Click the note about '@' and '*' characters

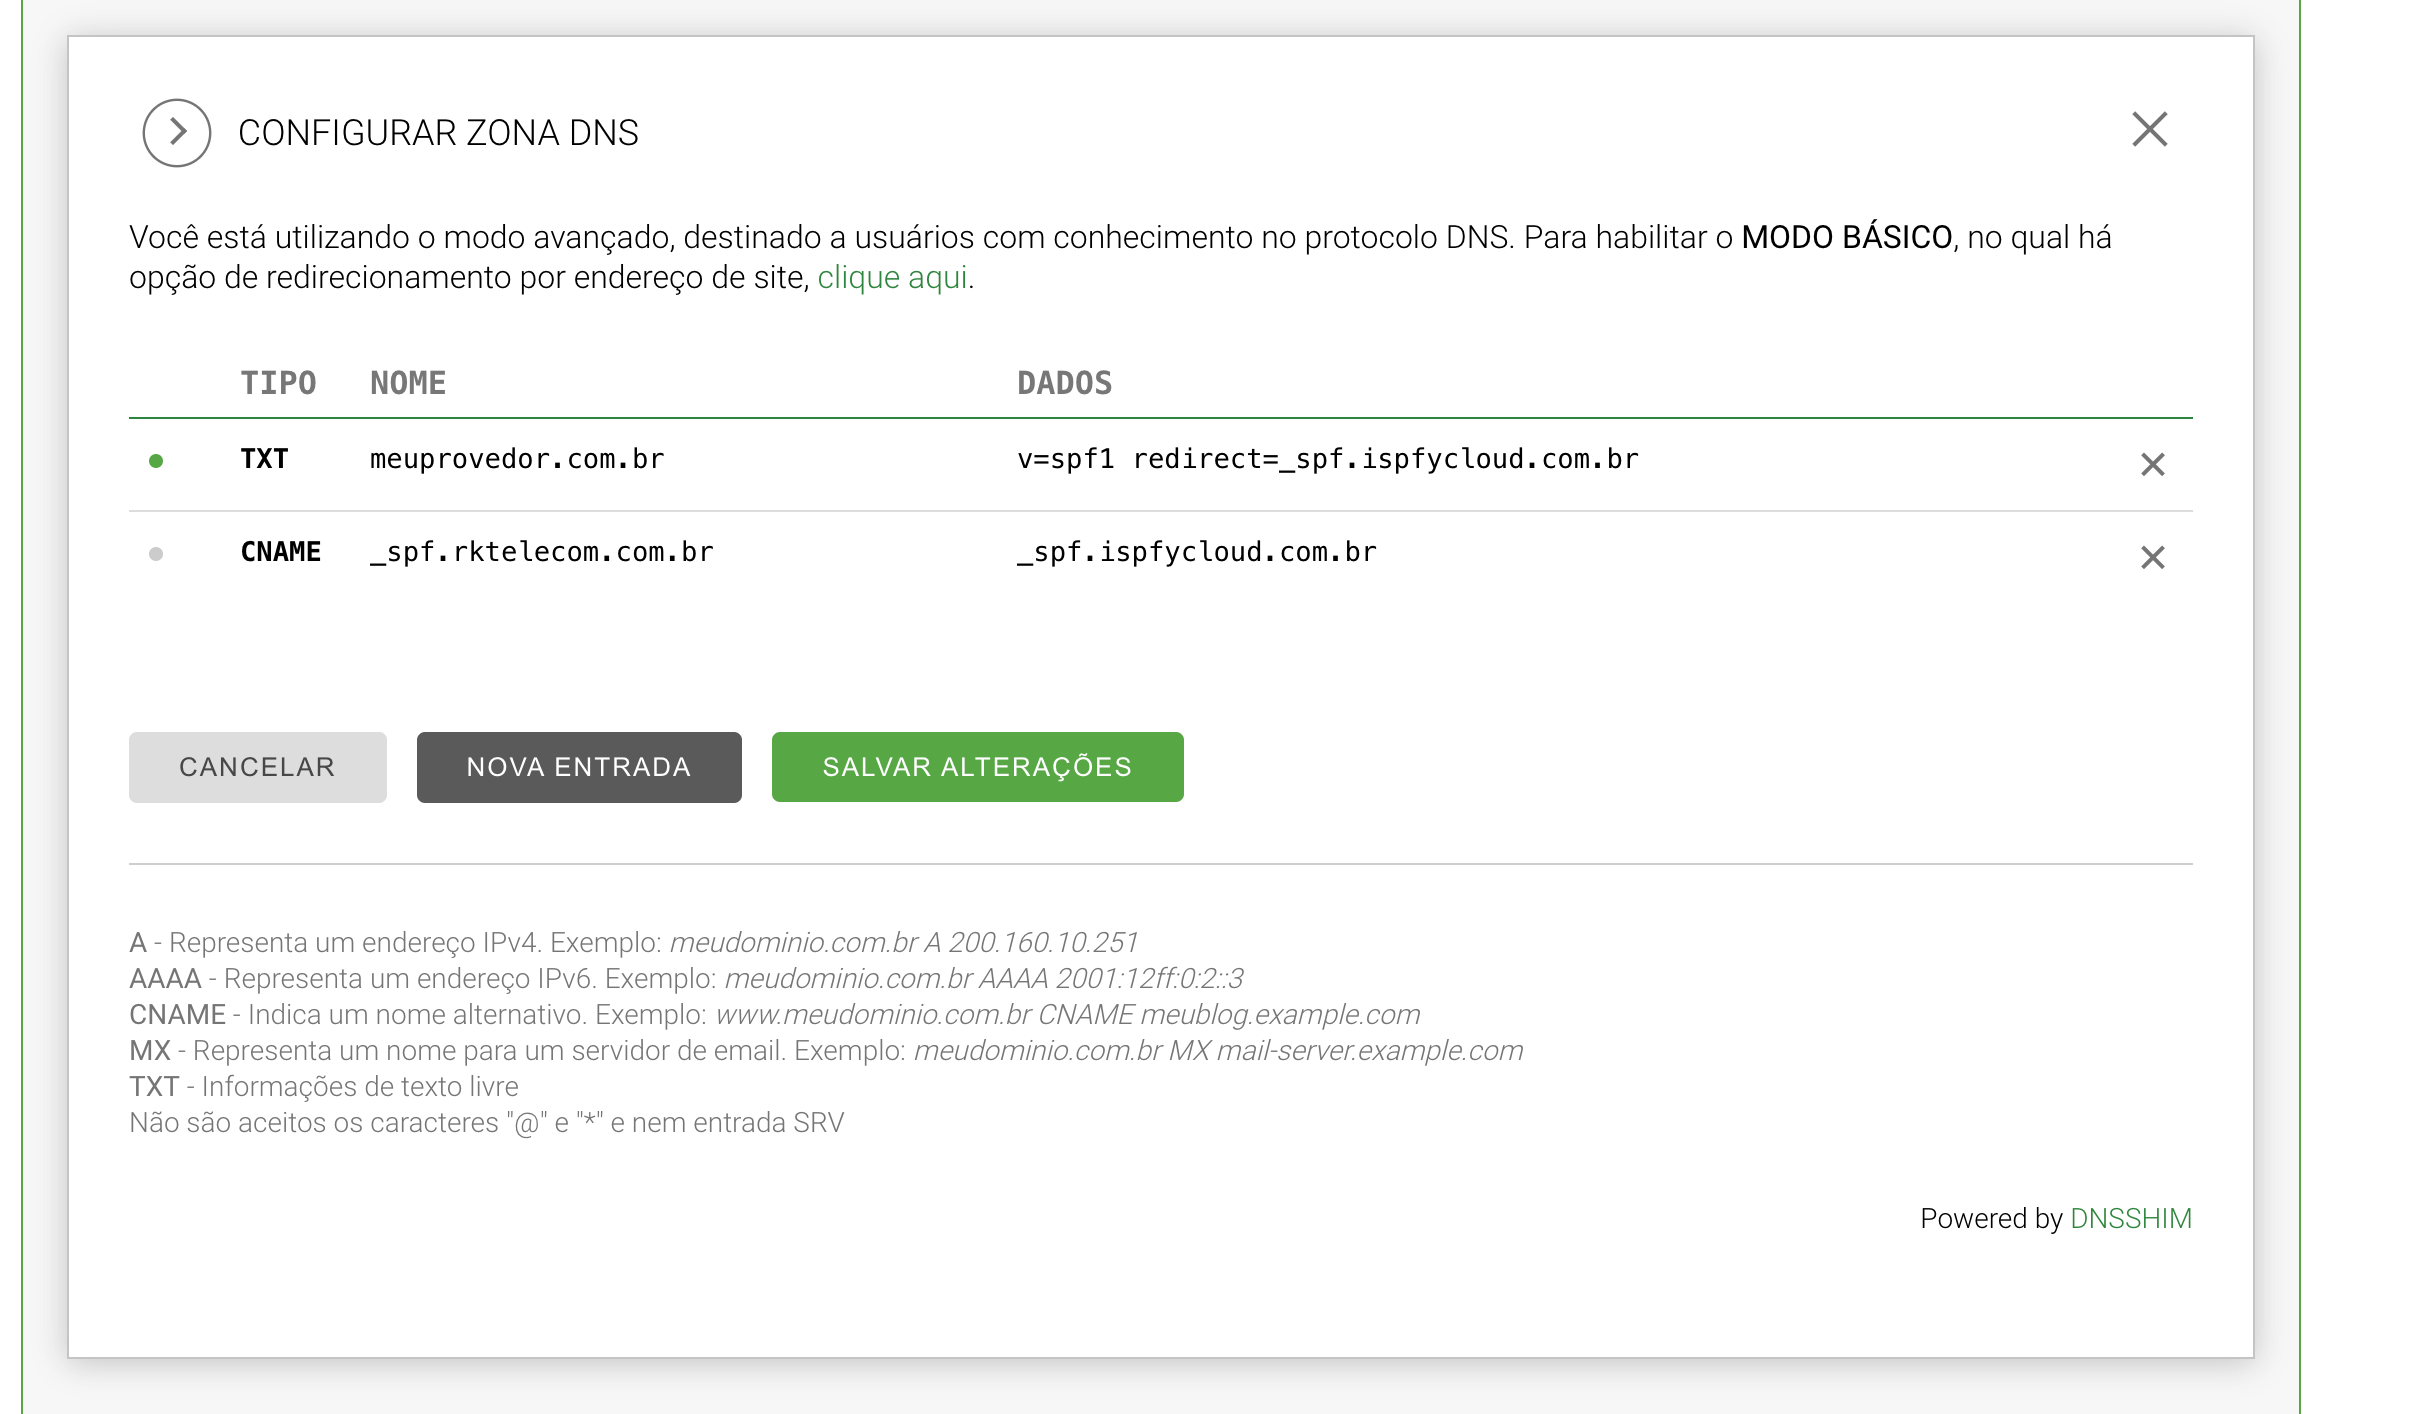(x=486, y=1123)
